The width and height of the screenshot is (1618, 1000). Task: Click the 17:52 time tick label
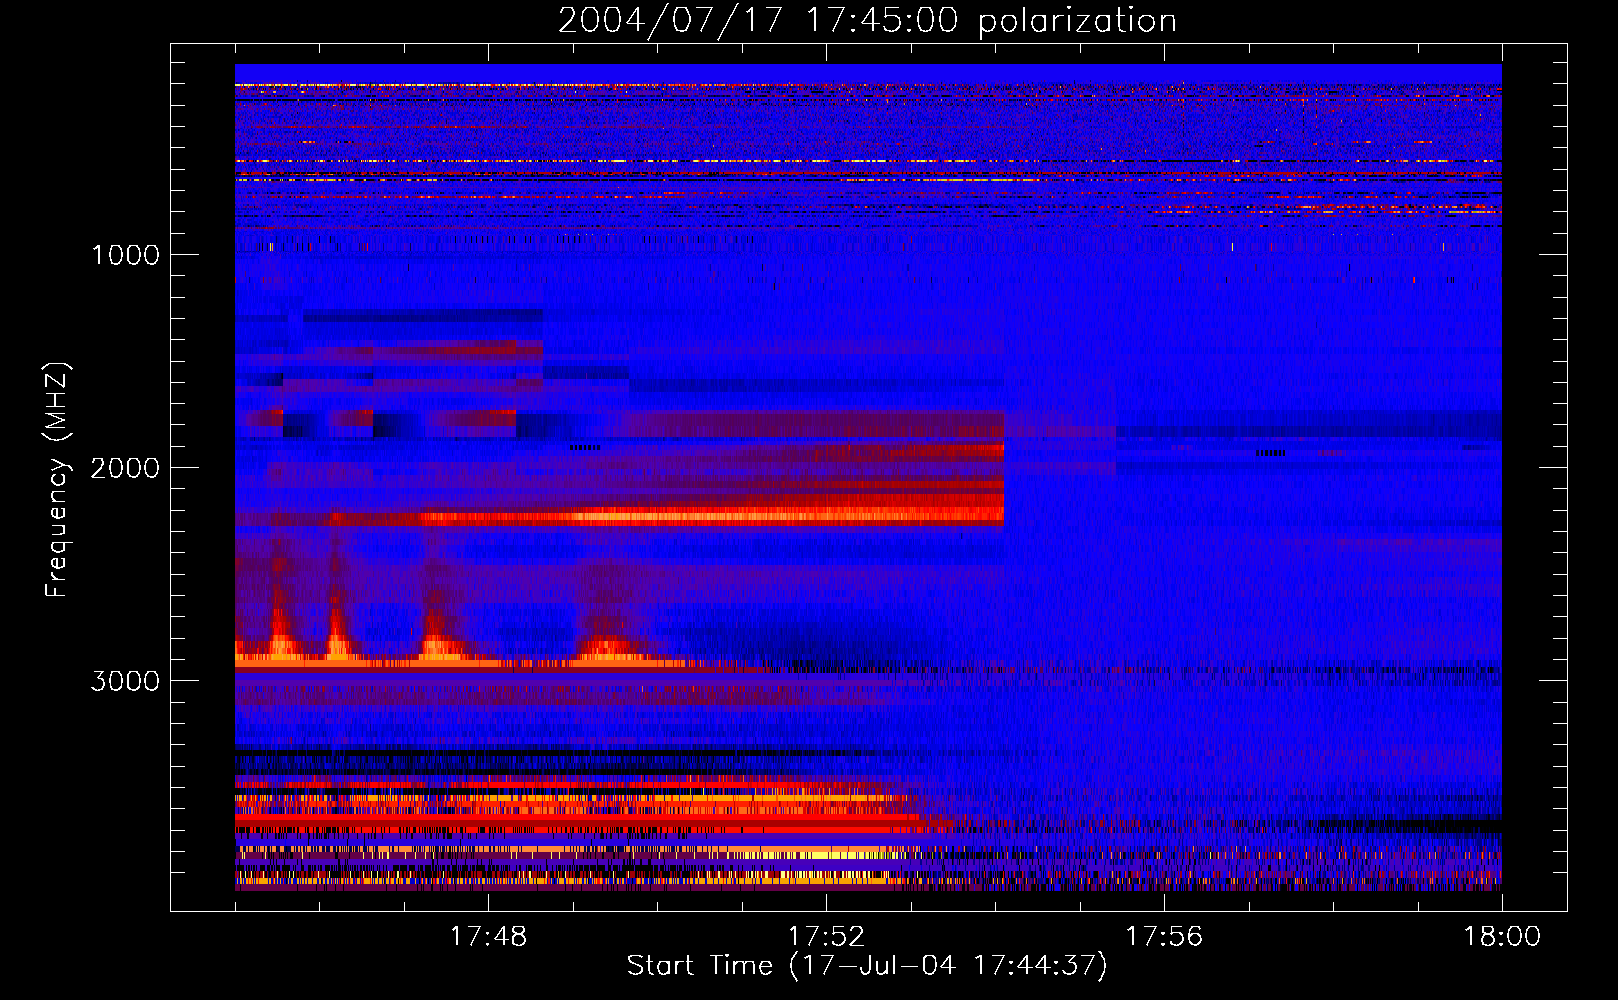(826, 937)
